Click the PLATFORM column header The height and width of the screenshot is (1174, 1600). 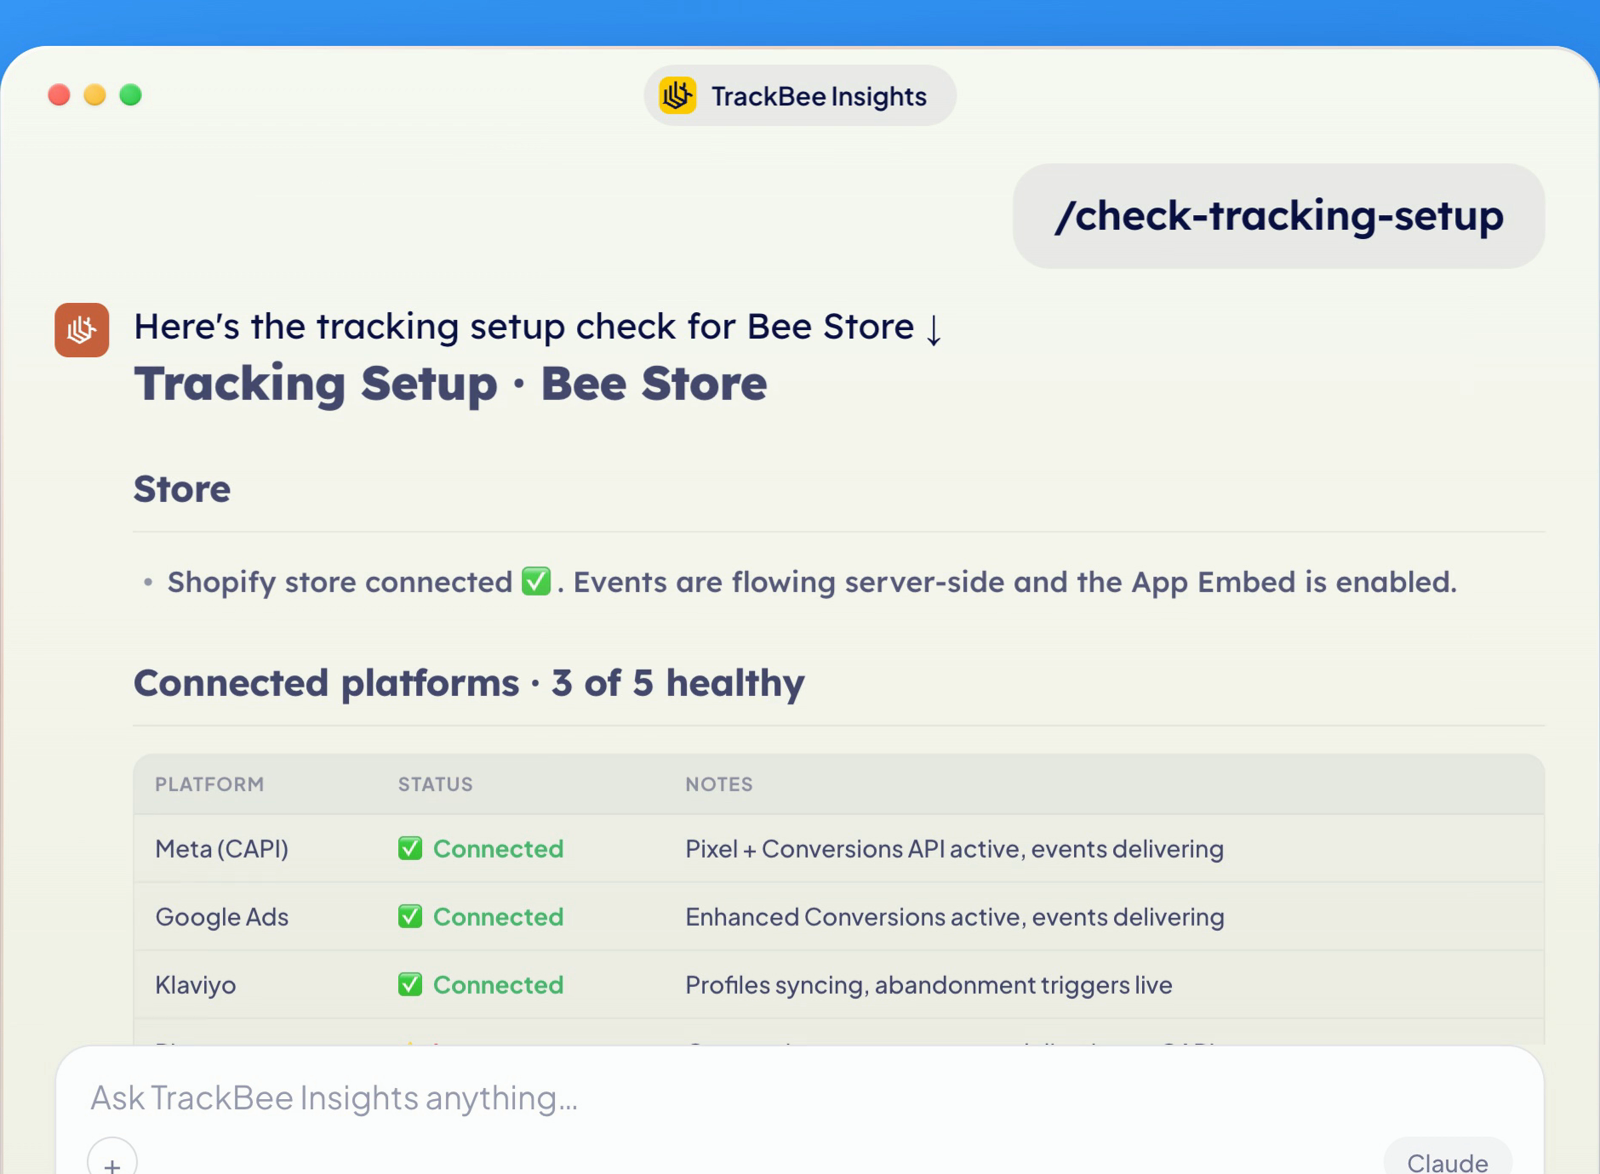pos(209,785)
